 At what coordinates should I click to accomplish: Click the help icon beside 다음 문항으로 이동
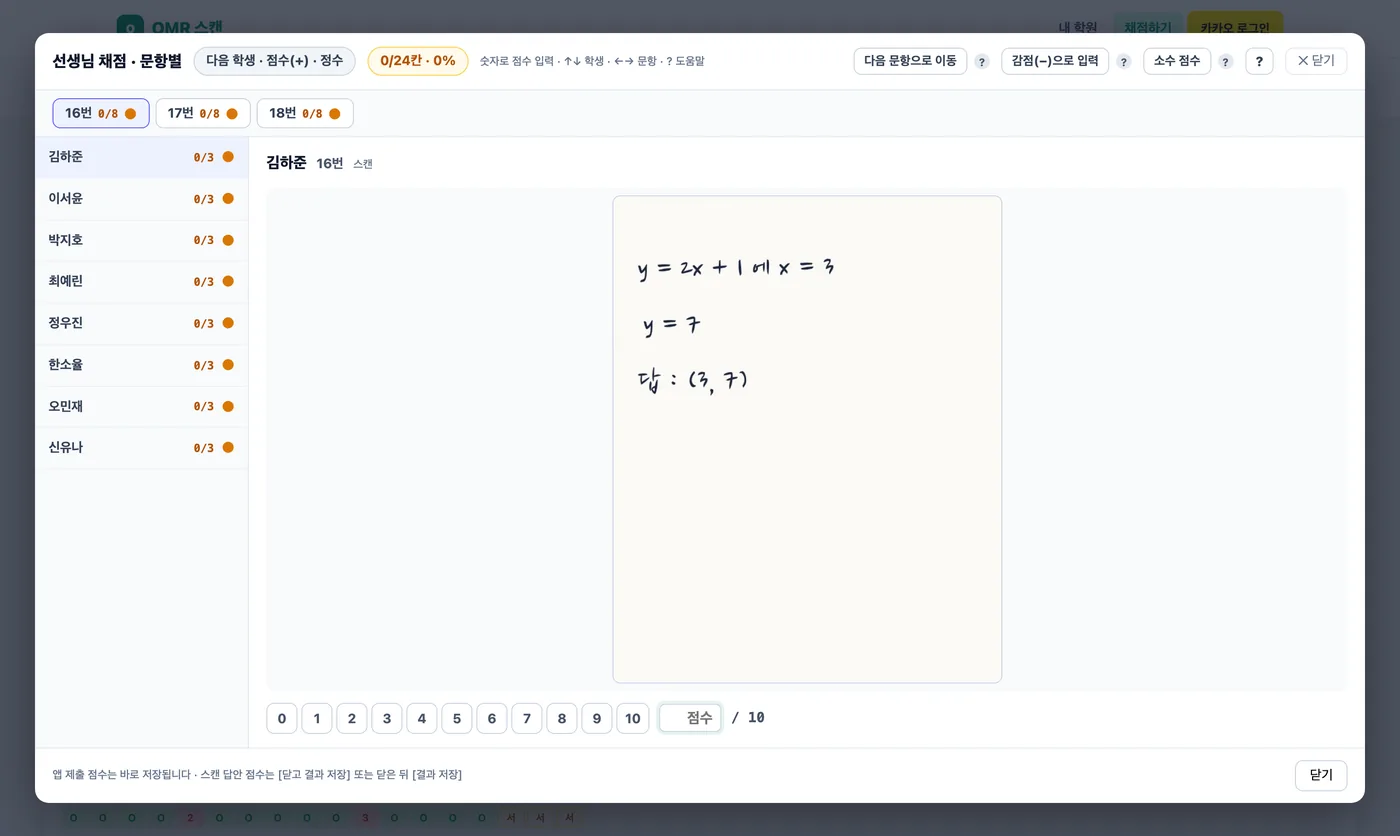click(x=982, y=62)
